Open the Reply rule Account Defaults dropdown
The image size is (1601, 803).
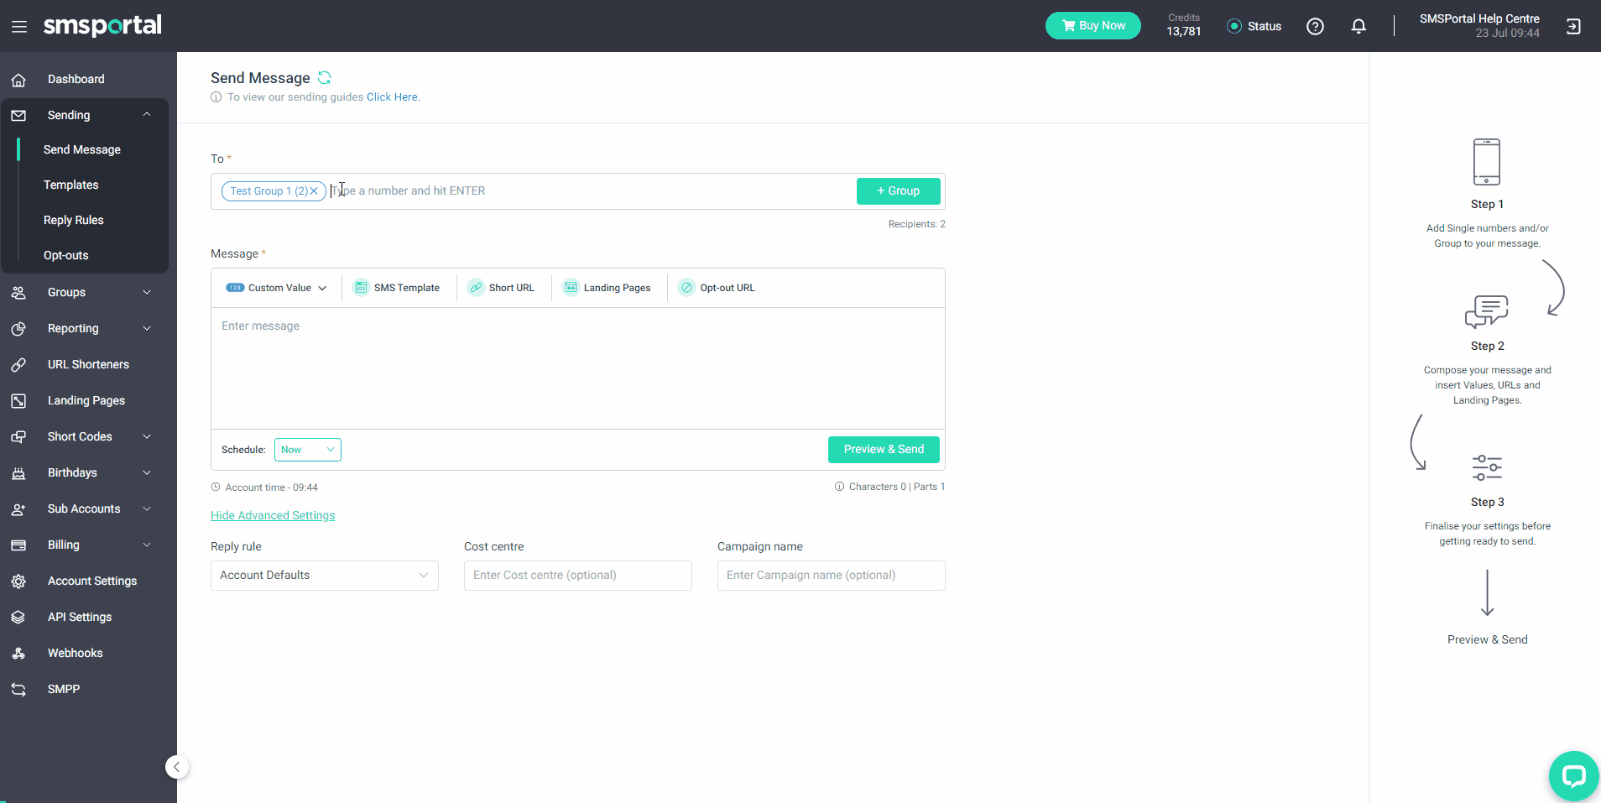324,575
